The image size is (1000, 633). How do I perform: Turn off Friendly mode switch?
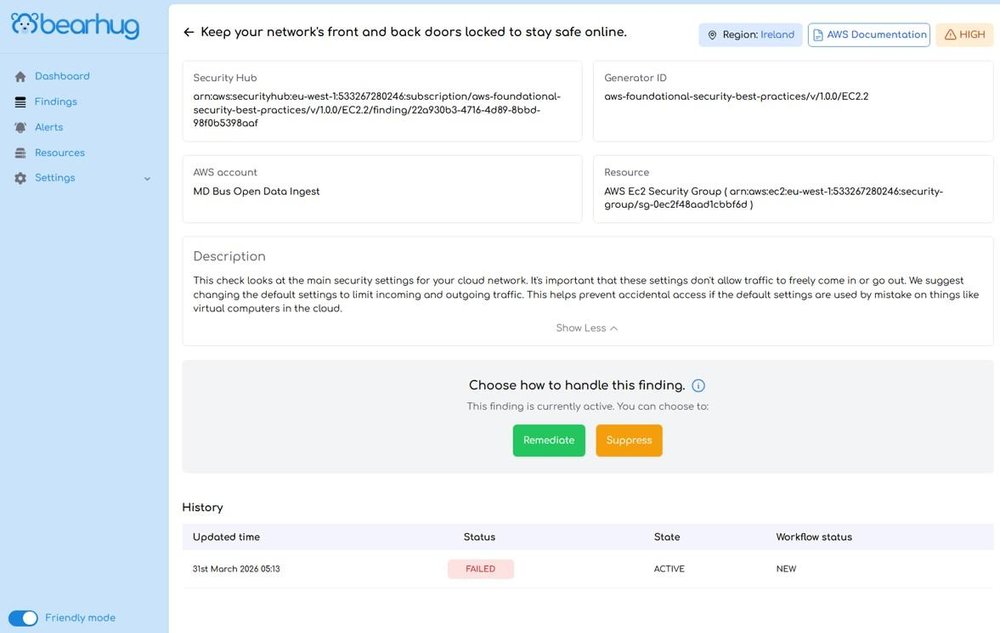click(x=23, y=618)
